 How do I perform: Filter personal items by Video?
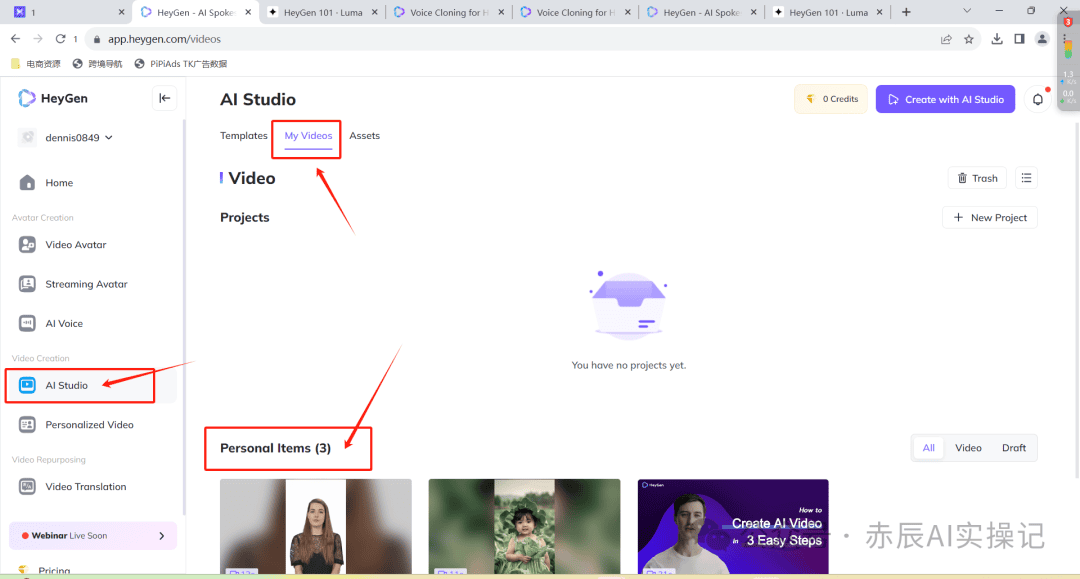[968, 448]
